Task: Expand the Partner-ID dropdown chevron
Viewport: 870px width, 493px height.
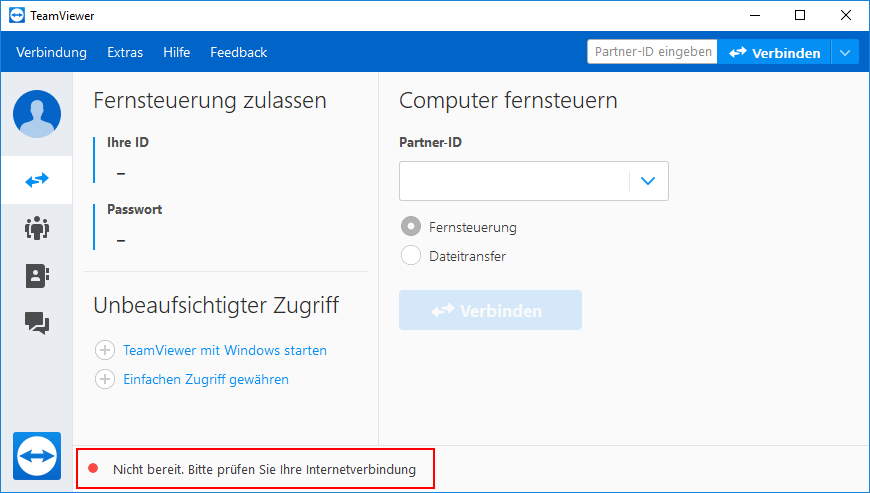Action: [648, 181]
